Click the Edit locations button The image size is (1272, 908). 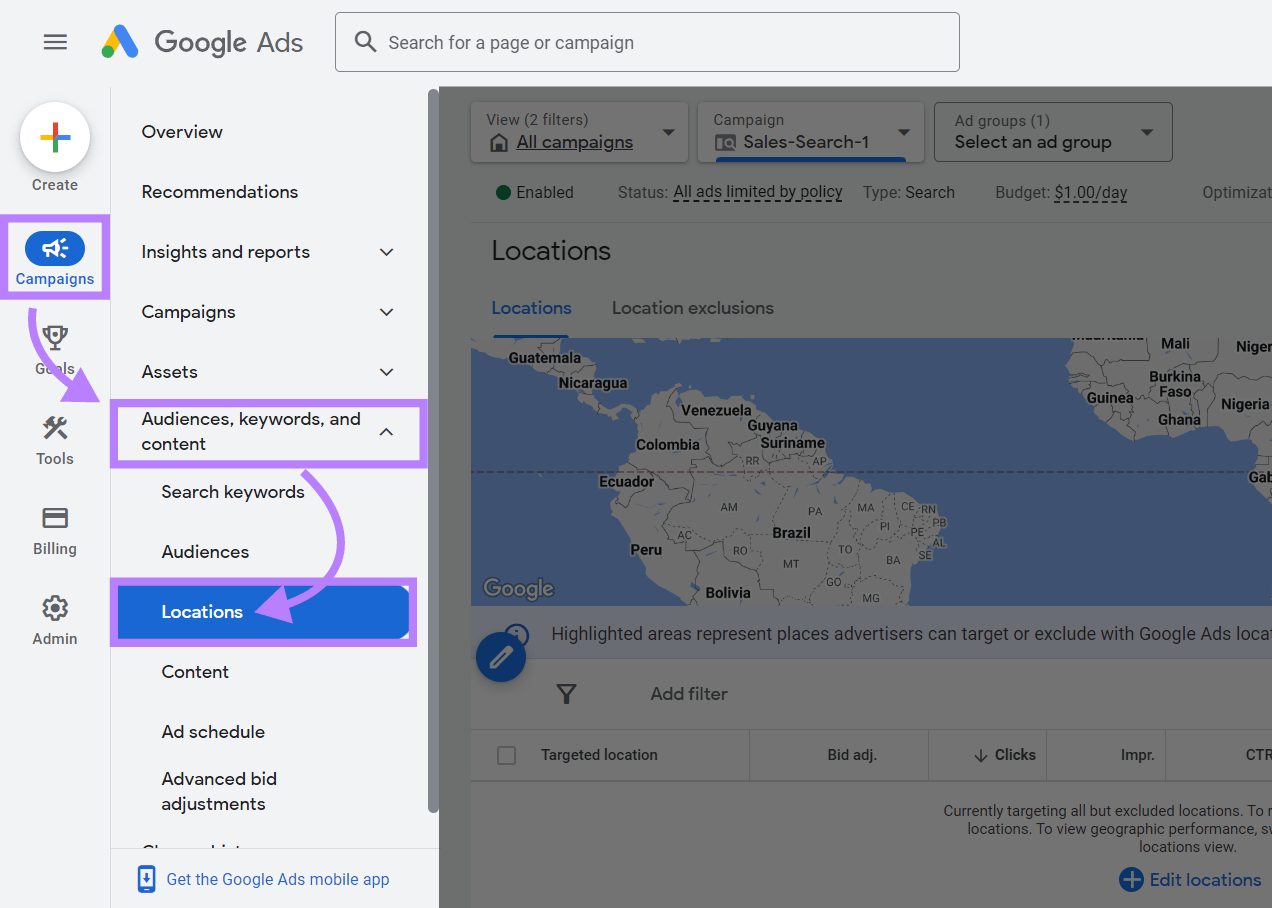[x=1190, y=880]
